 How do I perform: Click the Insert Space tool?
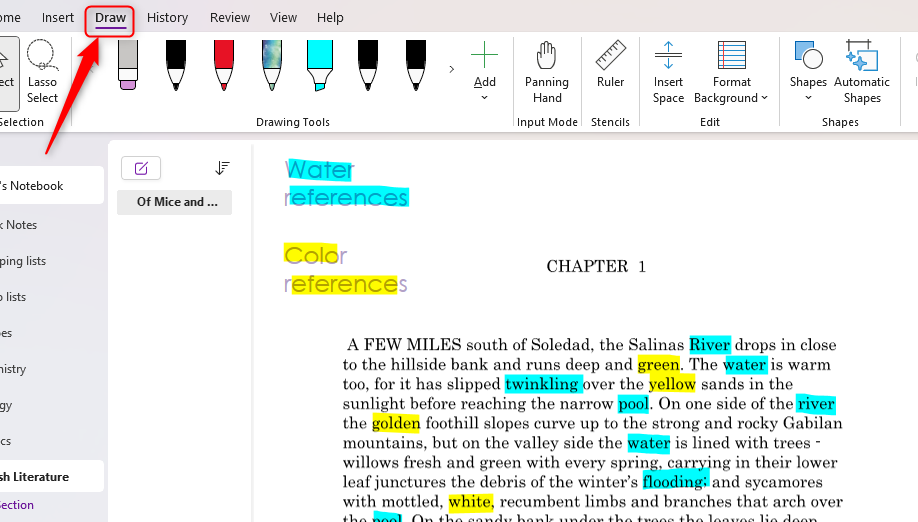(x=668, y=73)
